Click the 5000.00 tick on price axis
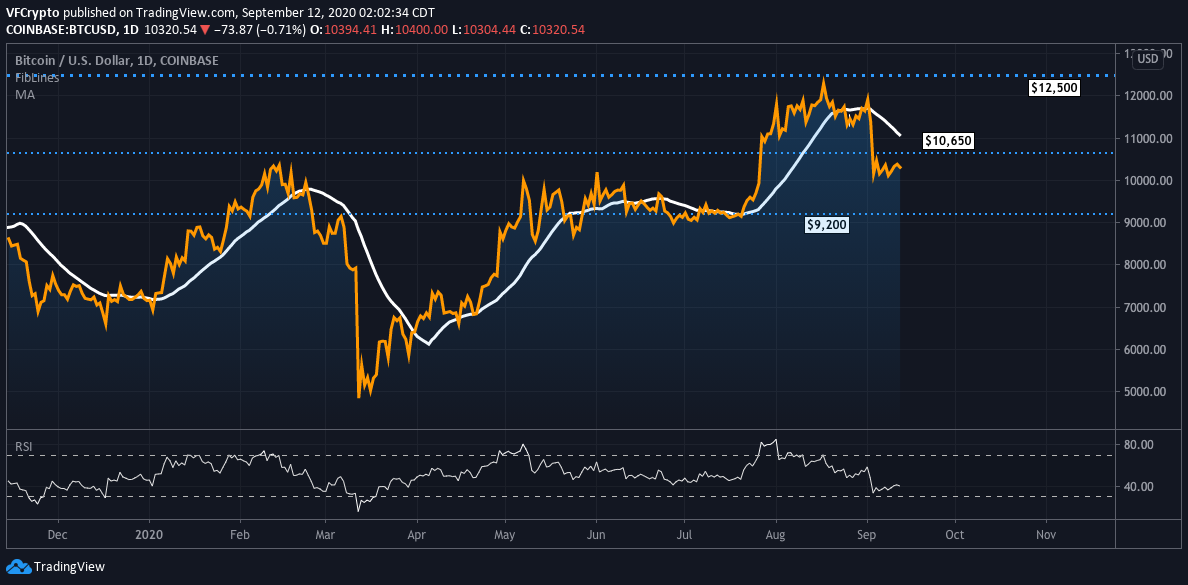Image resolution: width=1188 pixels, height=585 pixels. pos(1148,392)
